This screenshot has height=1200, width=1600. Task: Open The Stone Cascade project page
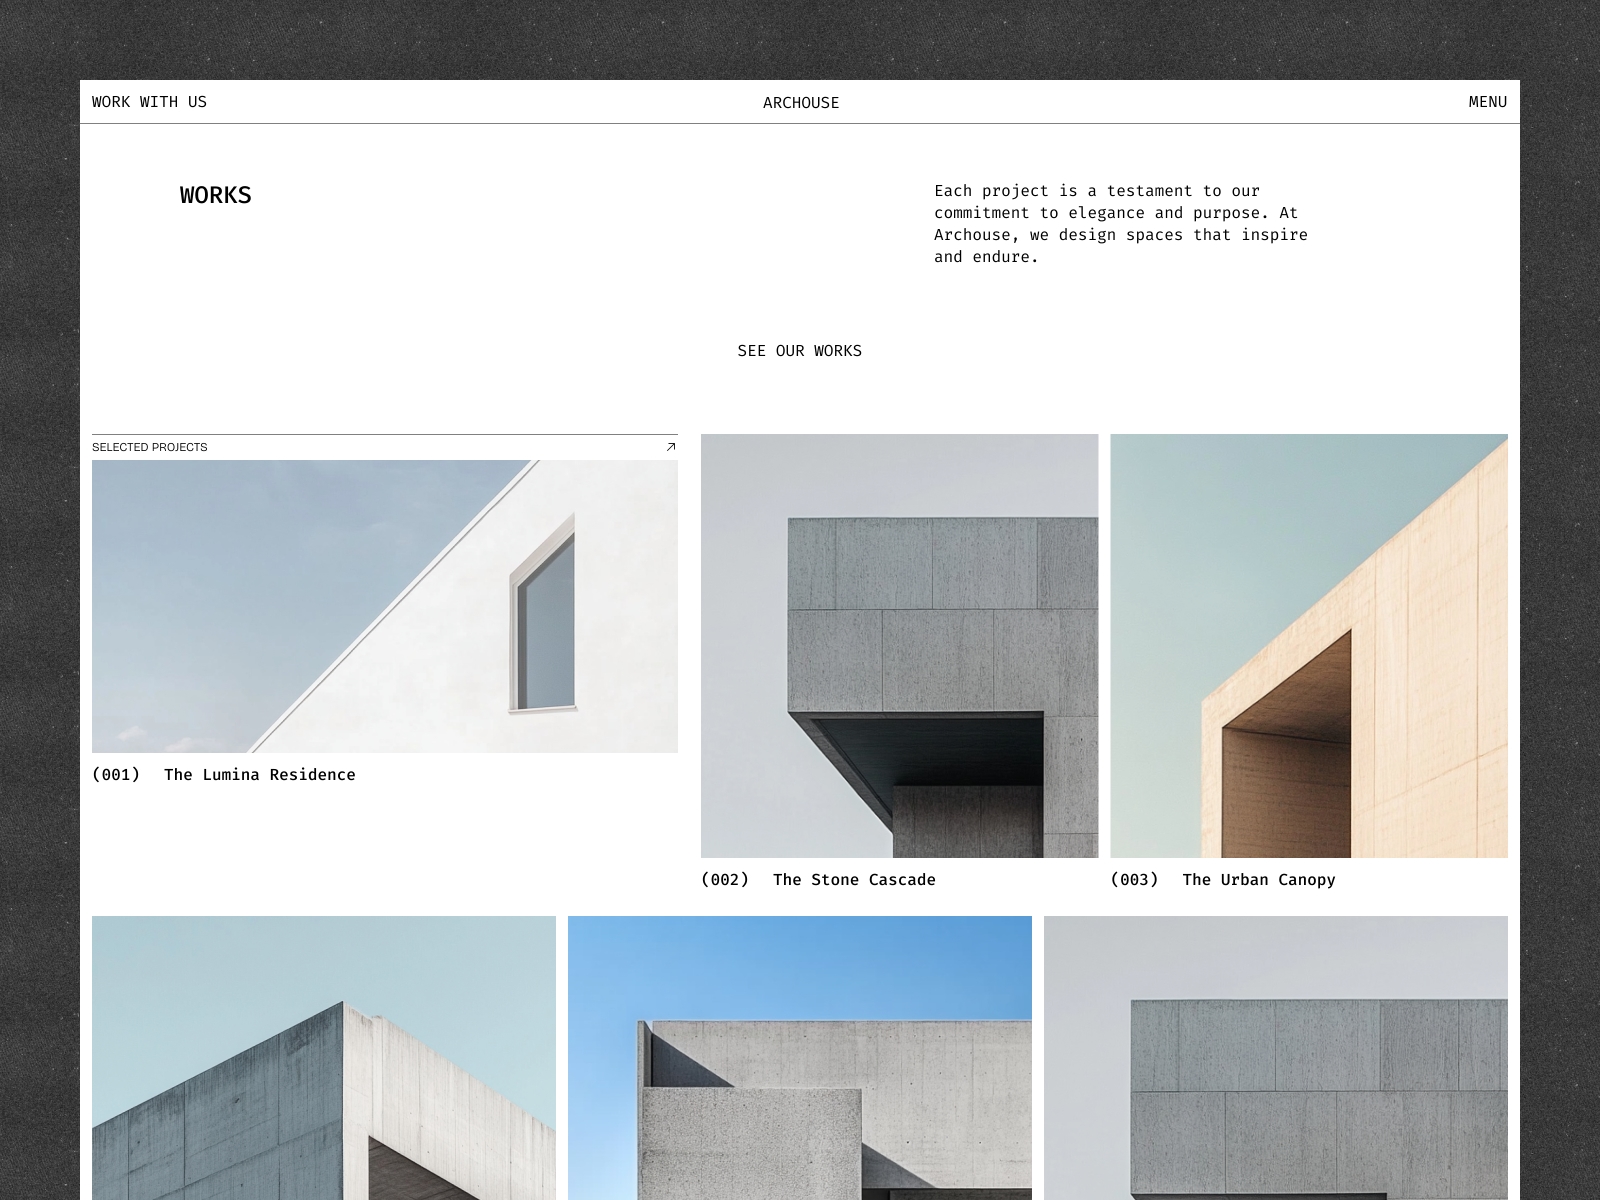[x=854, y=879]
